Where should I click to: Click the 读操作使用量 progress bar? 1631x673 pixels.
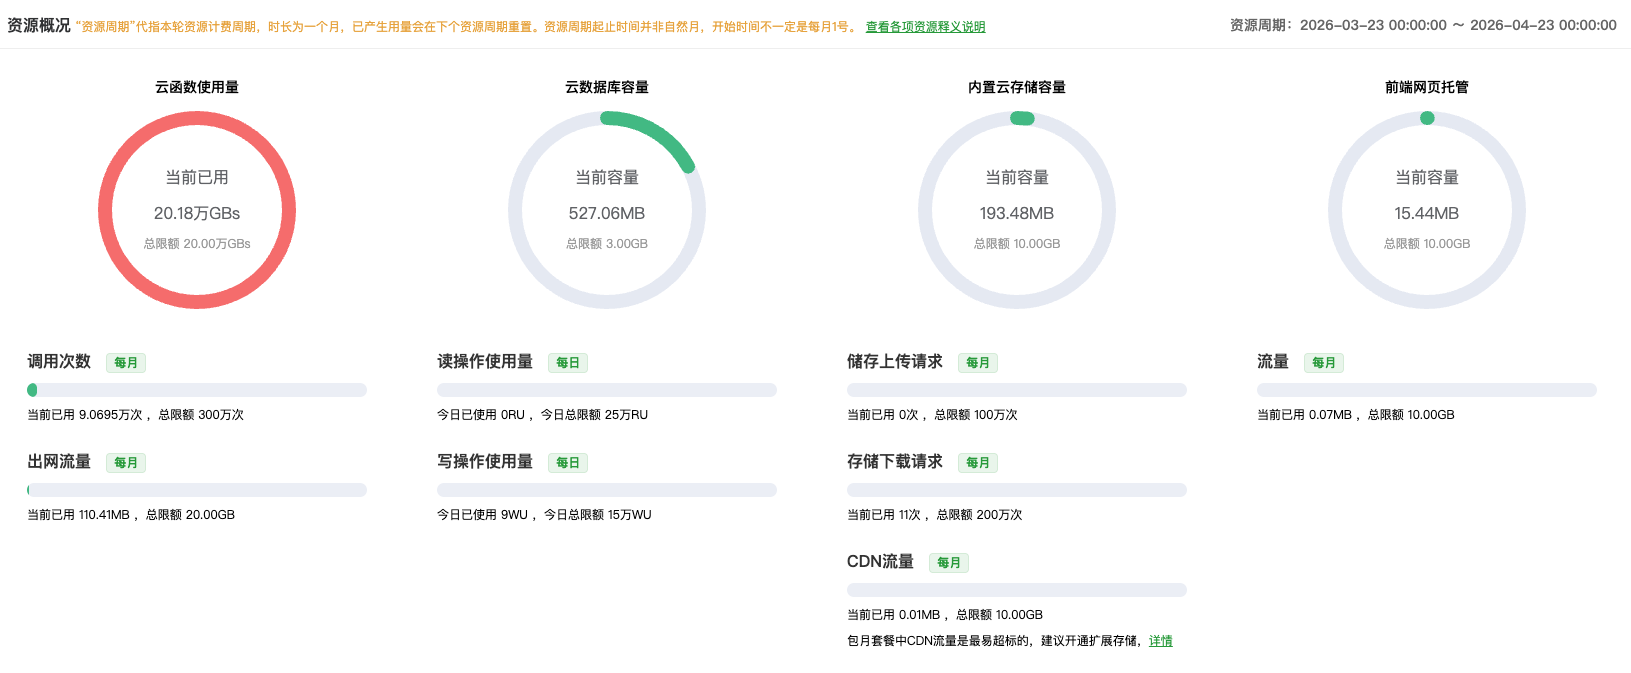tap(607, 390)
